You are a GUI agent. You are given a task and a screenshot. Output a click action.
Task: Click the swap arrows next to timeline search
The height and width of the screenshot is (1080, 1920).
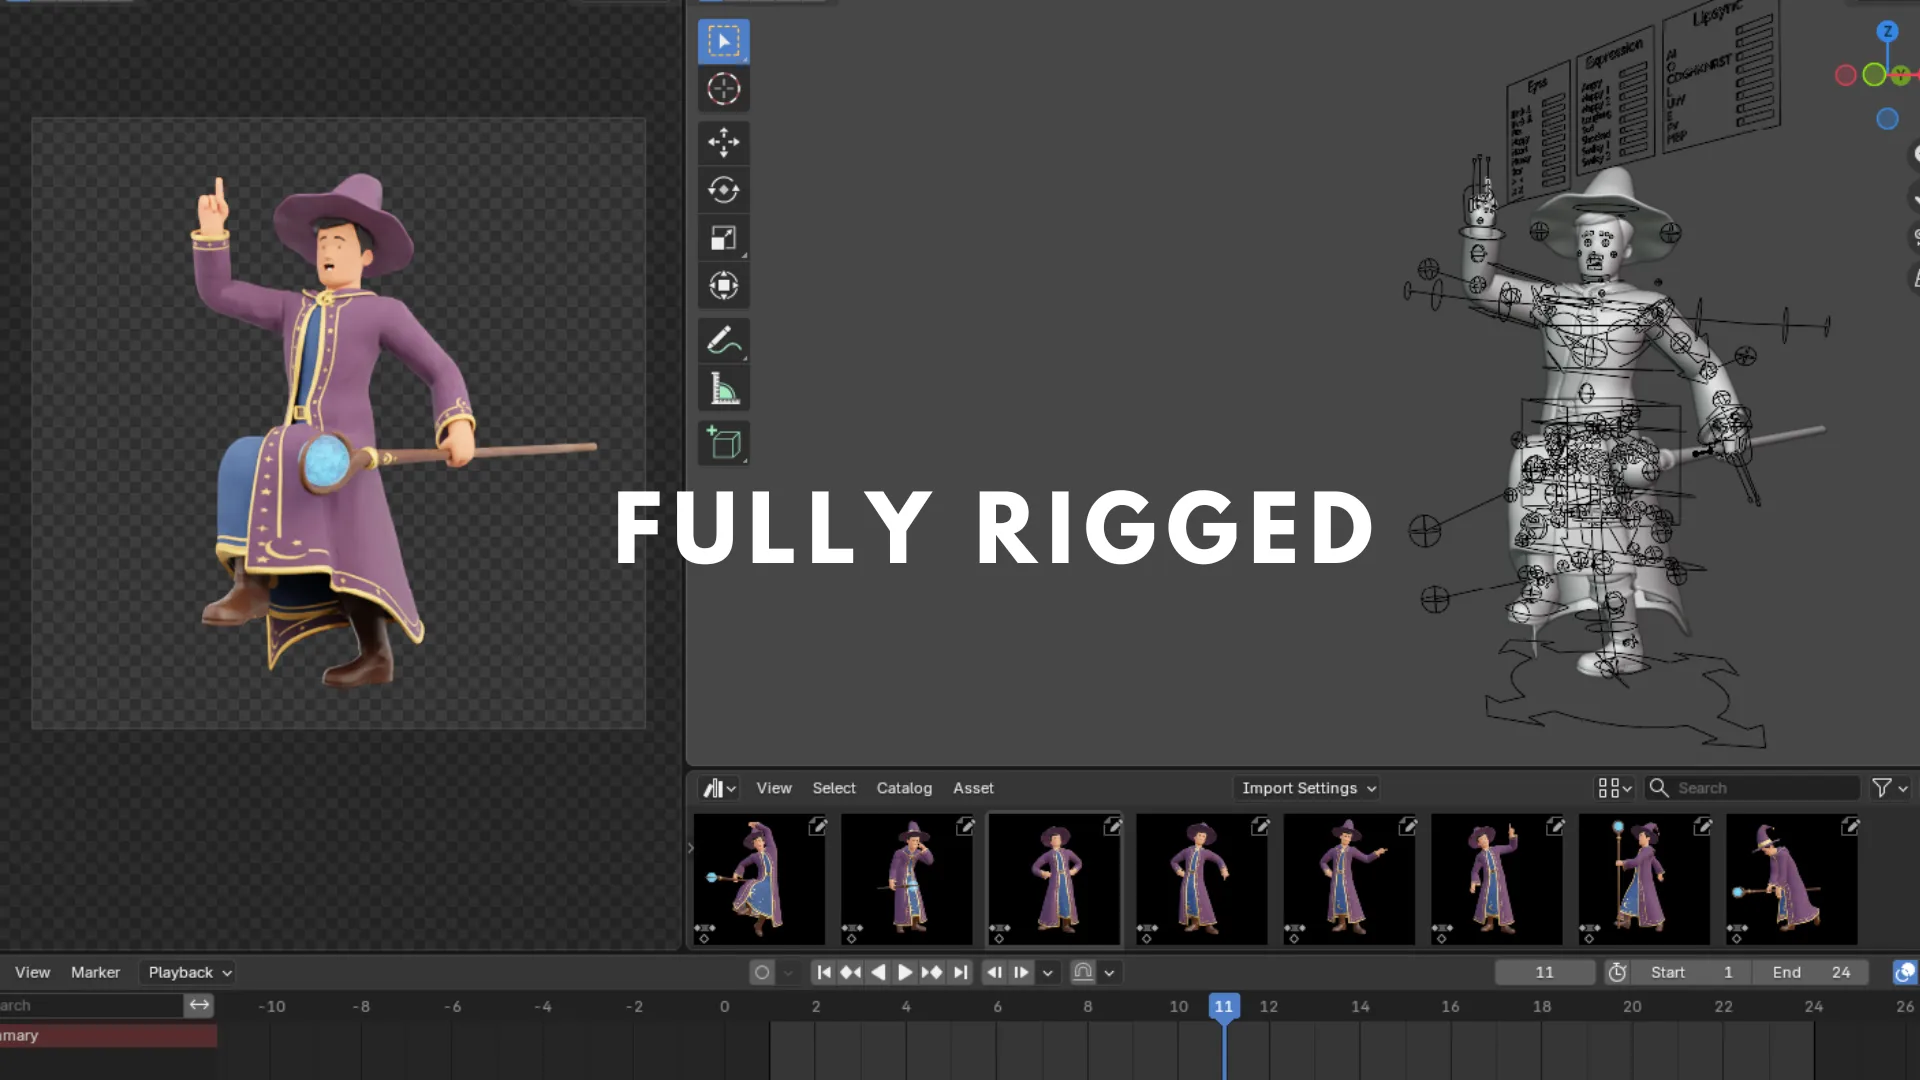(x=199, y=1005)
